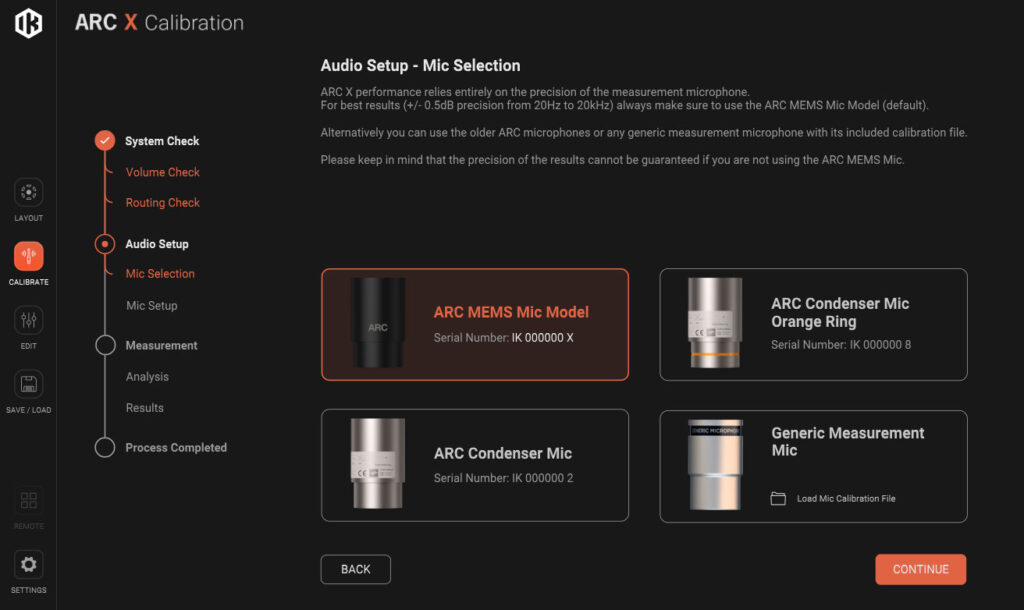Click the CONTINUE button
1024x610 pixels.
(x=921, y=570)
